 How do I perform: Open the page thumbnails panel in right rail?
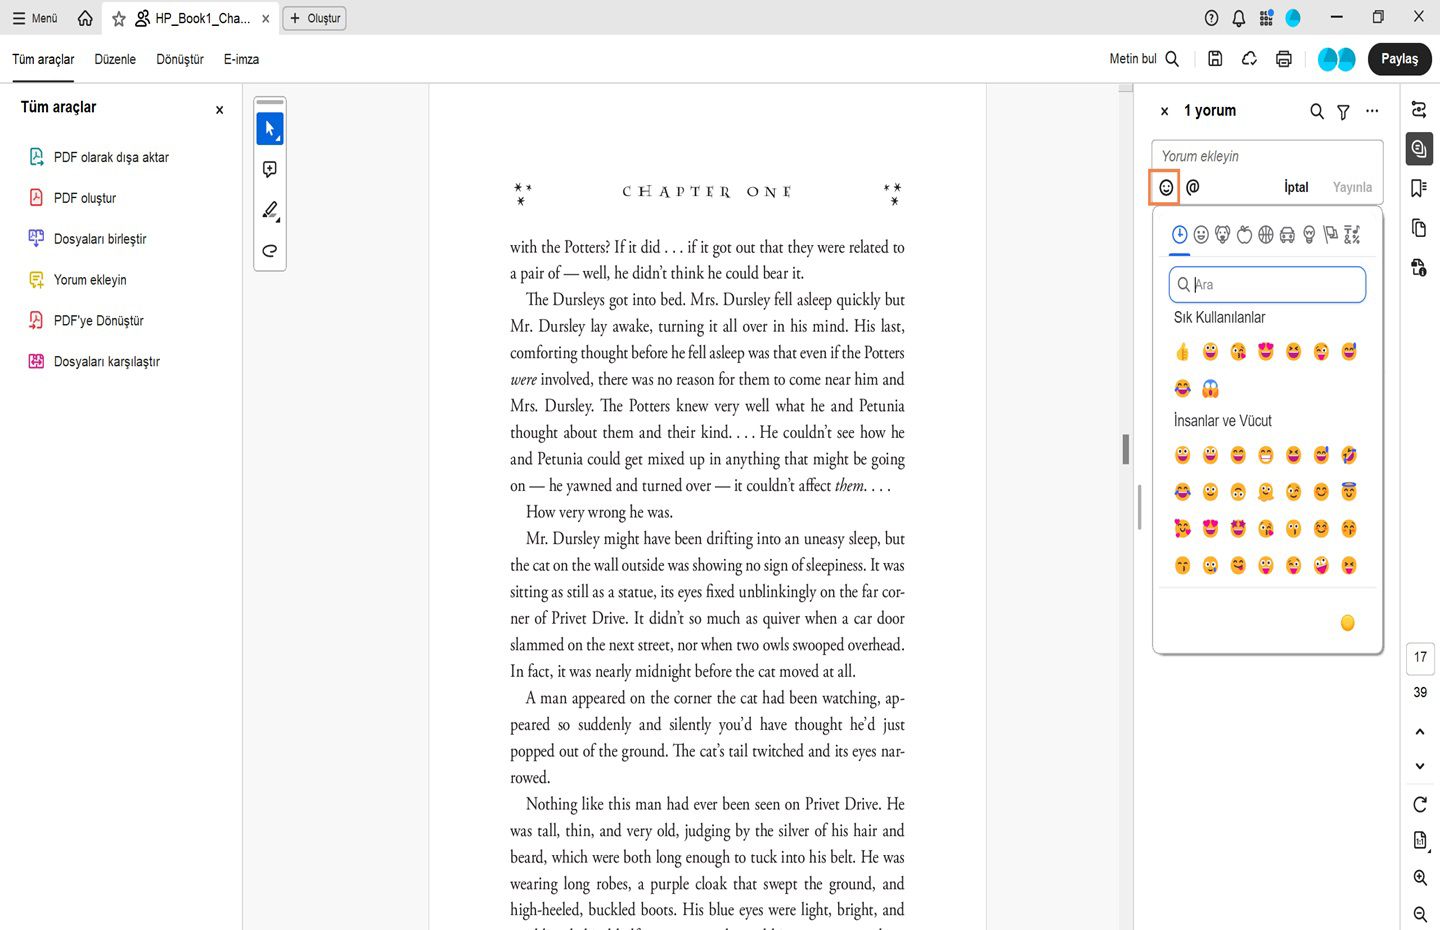[x=1419, y=228]
